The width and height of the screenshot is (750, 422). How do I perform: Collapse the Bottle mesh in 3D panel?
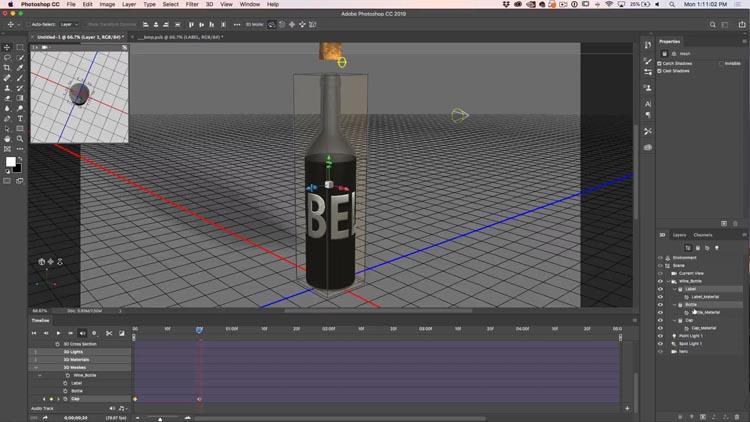click(675, 305)
